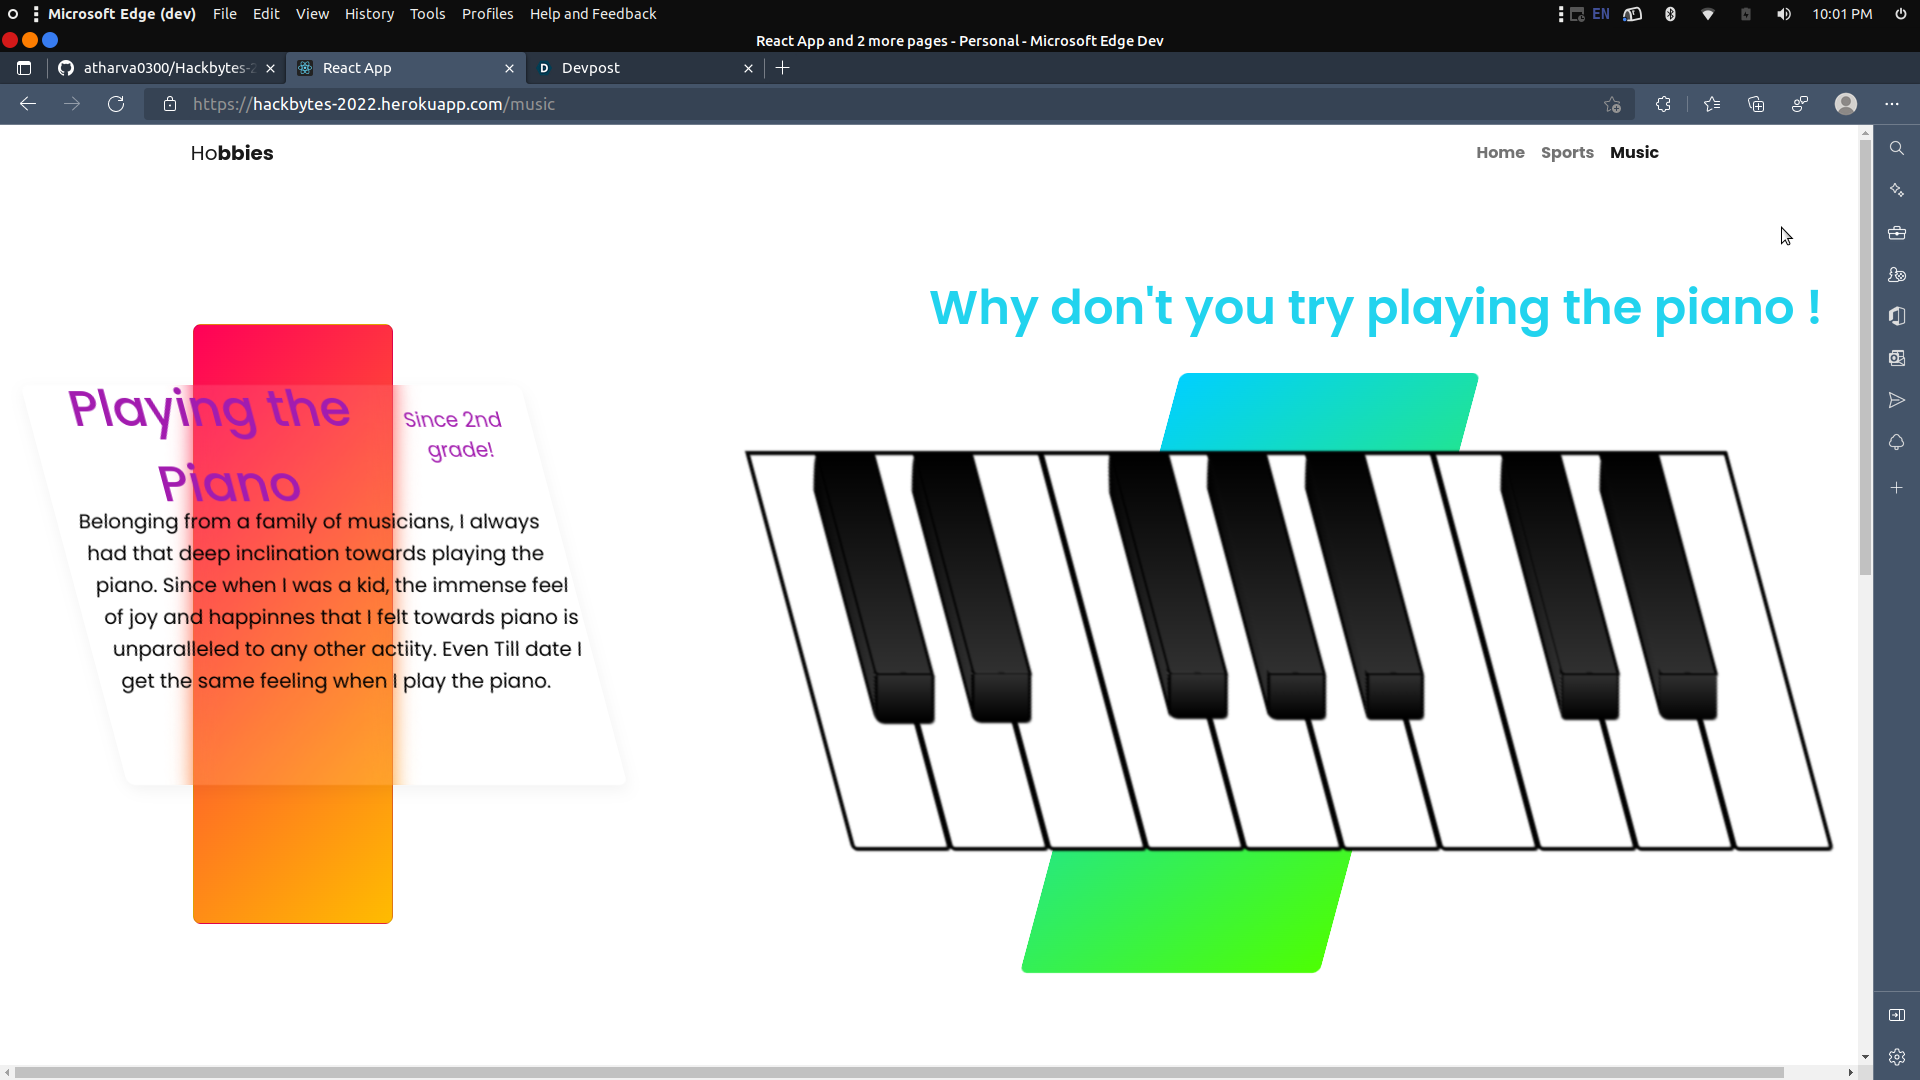Open the Collections icon in toolbar
1920x1080 pixels.
(1756, 104)
